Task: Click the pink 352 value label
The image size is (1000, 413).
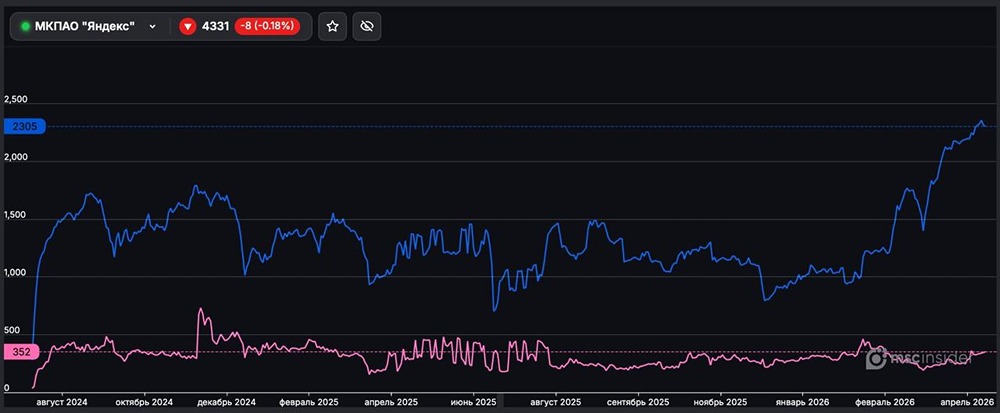Action: tap(20, 351)
